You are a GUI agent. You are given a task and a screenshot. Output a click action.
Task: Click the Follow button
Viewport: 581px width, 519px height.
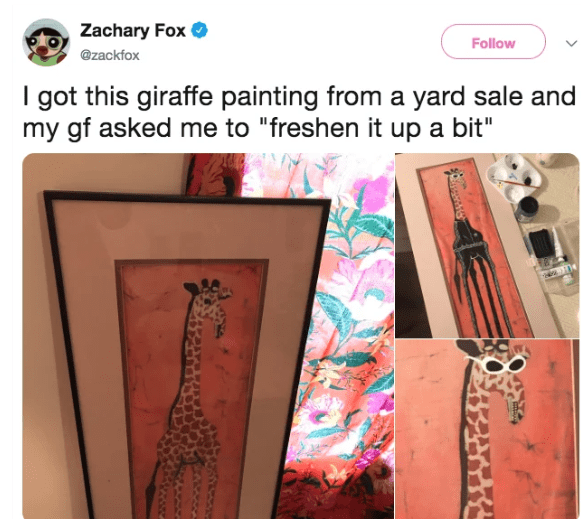pyautogui.click(x=493, y=41)
